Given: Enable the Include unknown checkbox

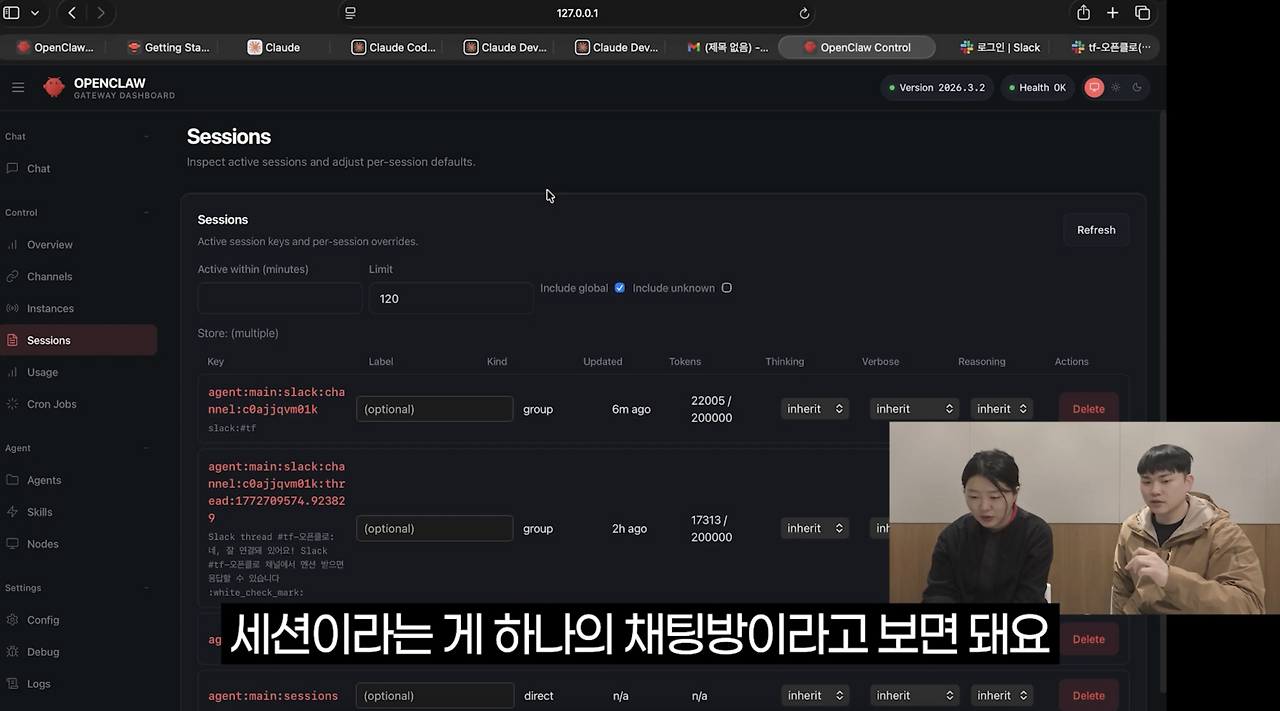Looking at the screenshot, I should [726, 287].
